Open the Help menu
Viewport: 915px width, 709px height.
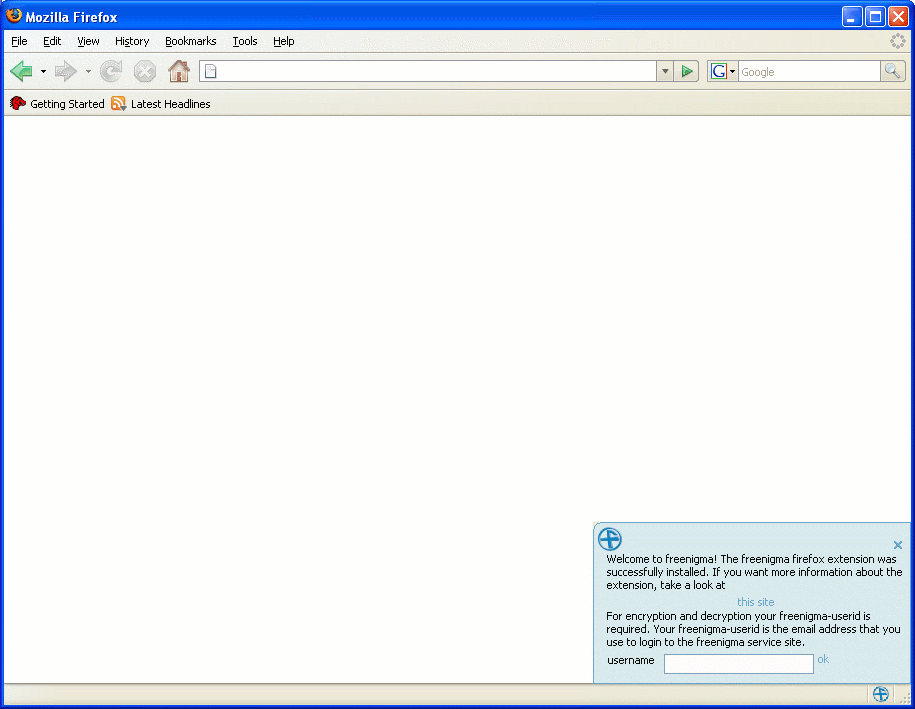tap(284, 41)
